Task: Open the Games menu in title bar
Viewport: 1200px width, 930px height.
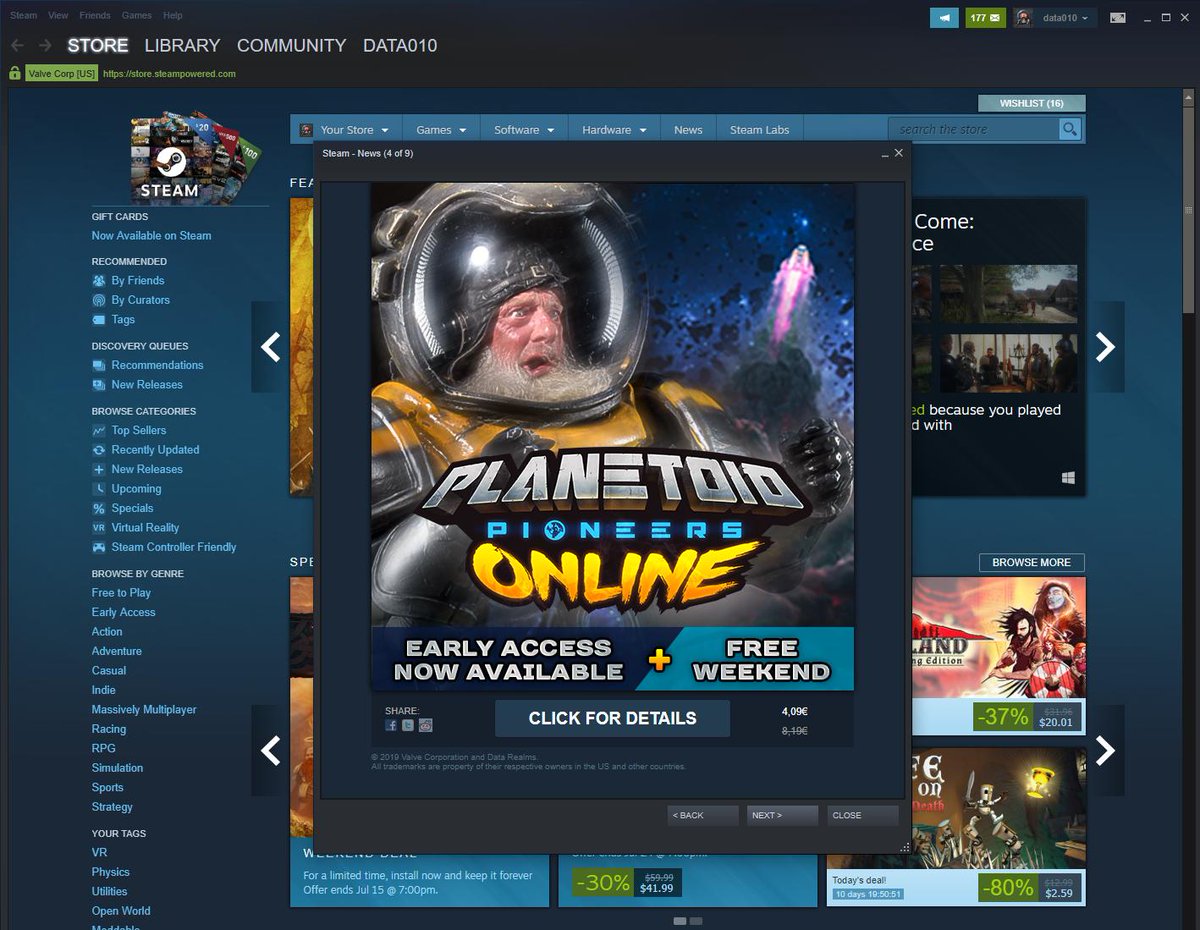Action: pos(137,16)
